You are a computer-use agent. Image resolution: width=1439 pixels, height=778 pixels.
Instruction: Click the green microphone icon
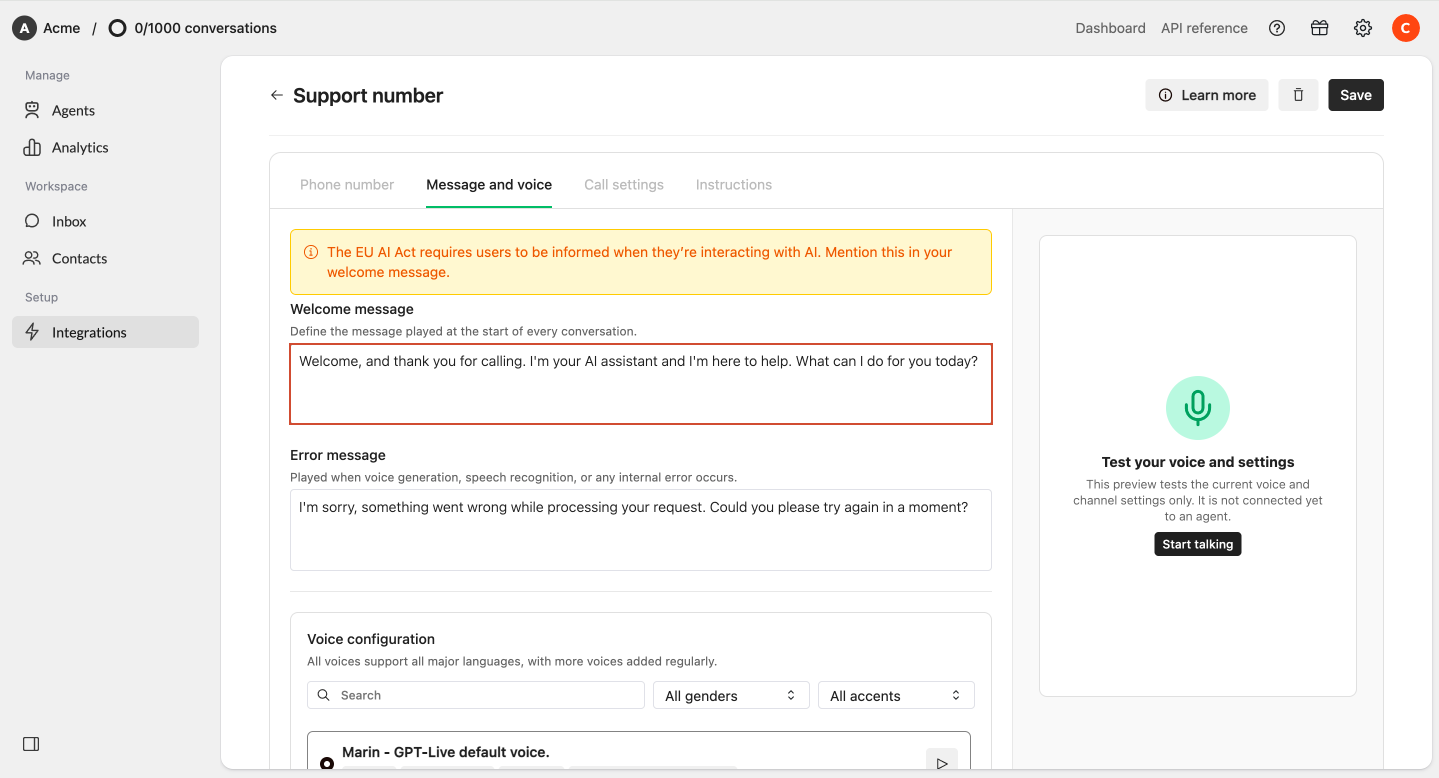[1198, 408]
